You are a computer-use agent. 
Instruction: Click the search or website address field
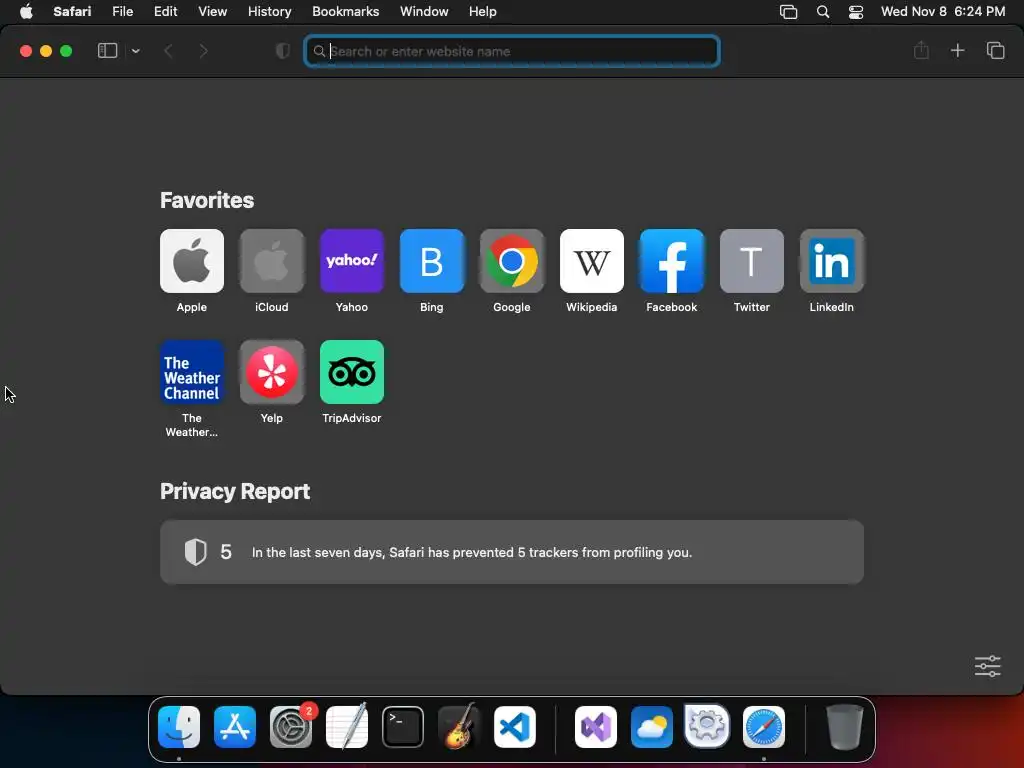[x=512, y=51]
